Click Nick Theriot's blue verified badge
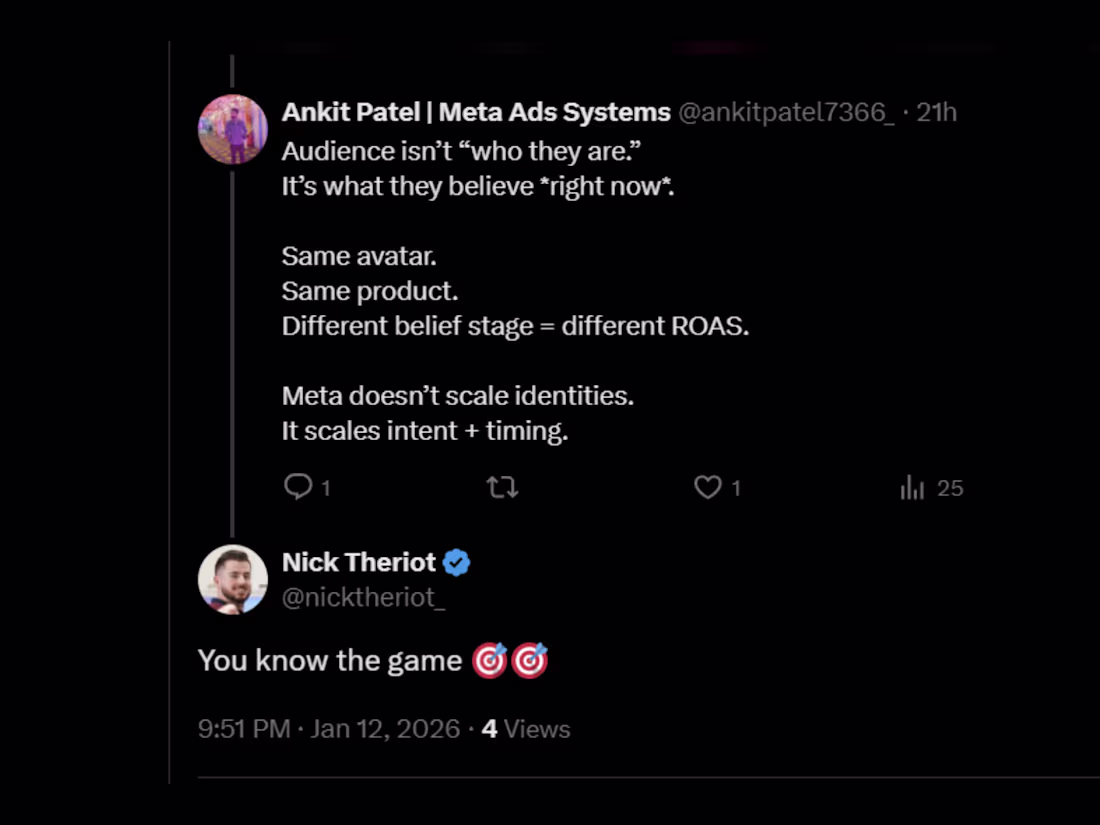This screenshot has width=1100, height=825. (x=457, y=563)
